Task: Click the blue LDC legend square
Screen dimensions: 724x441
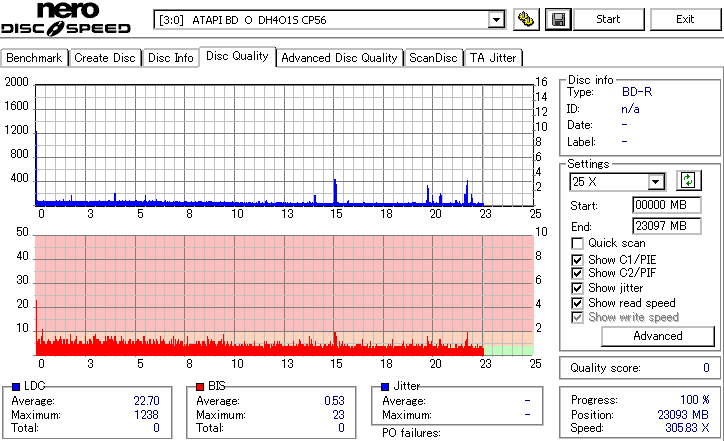Action: click(16, 387)
